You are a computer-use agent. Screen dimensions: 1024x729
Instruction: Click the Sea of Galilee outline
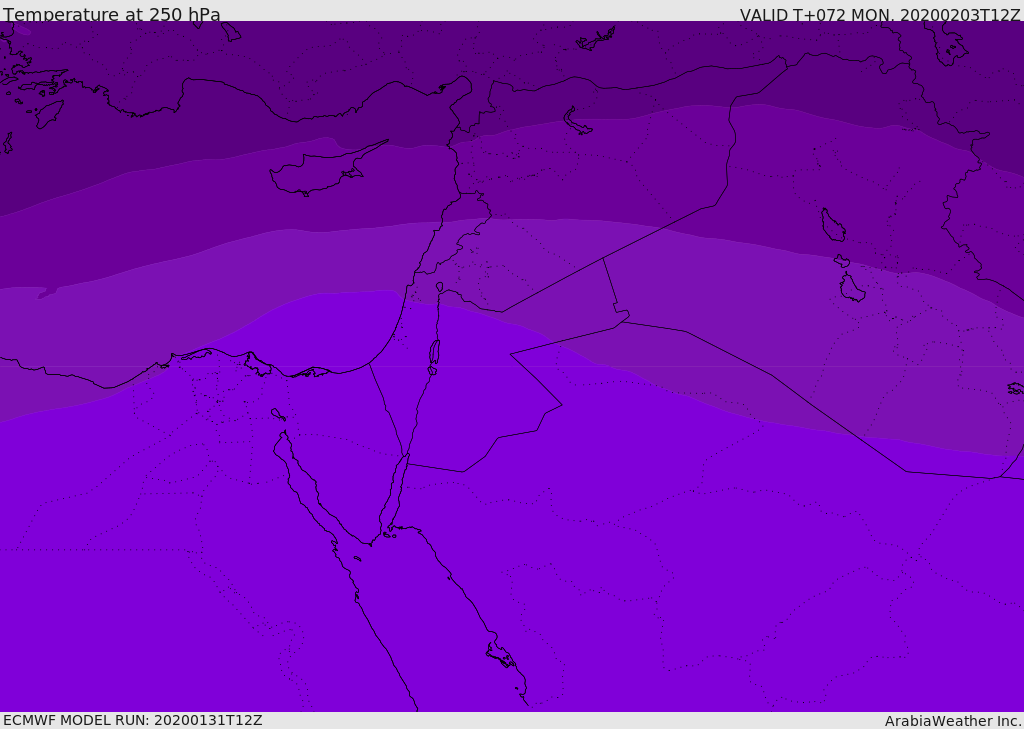pos(440,287)
